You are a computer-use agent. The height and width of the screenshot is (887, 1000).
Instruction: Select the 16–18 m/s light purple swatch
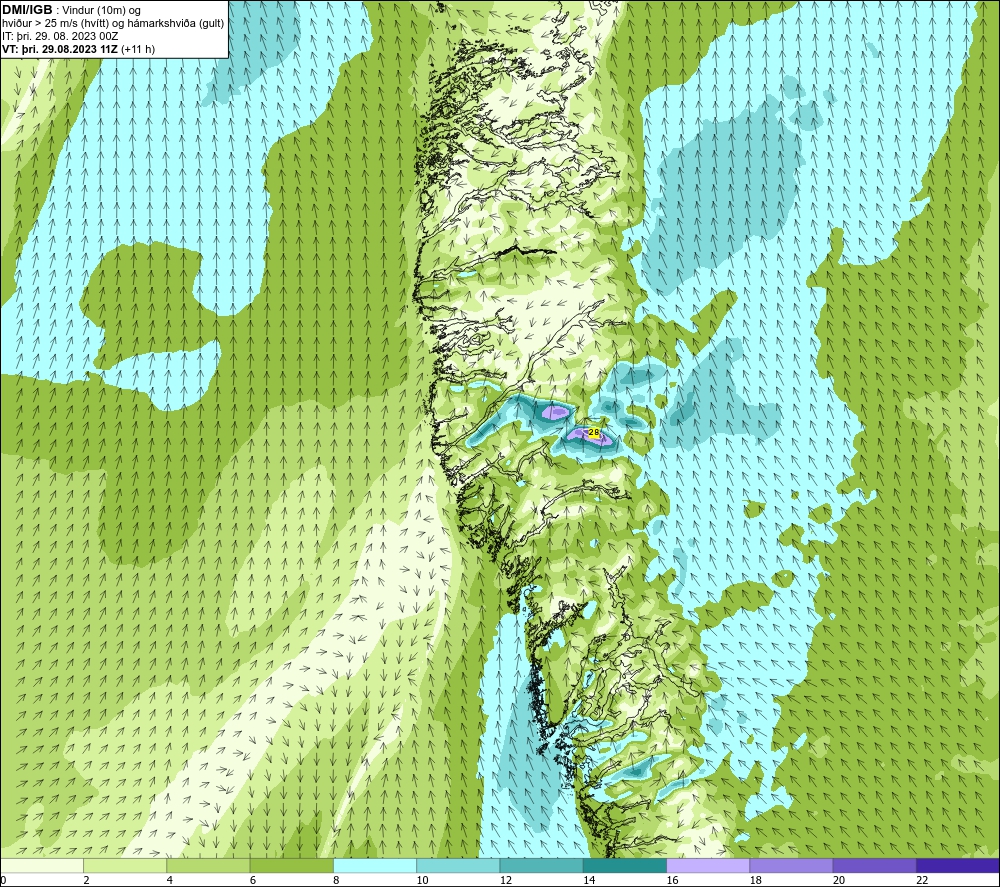point(708,865)
